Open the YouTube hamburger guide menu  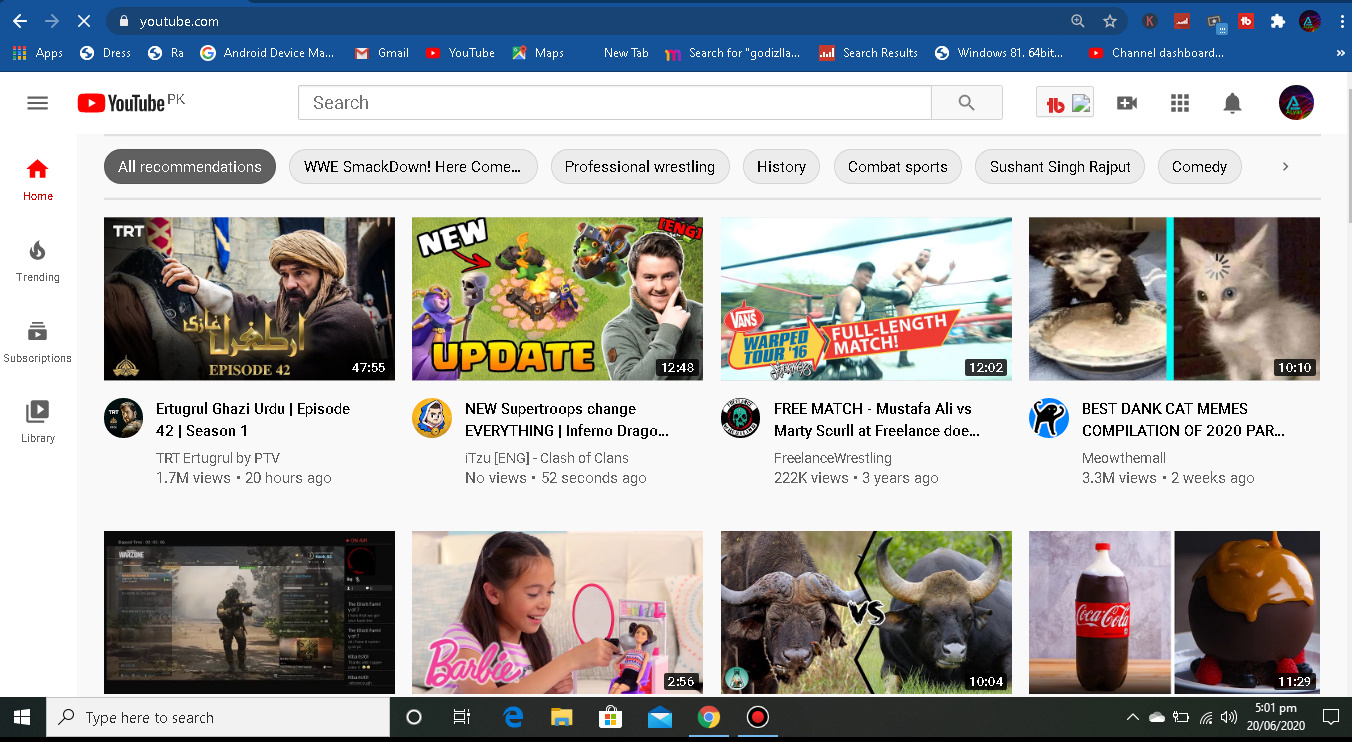tap(37, 103)
